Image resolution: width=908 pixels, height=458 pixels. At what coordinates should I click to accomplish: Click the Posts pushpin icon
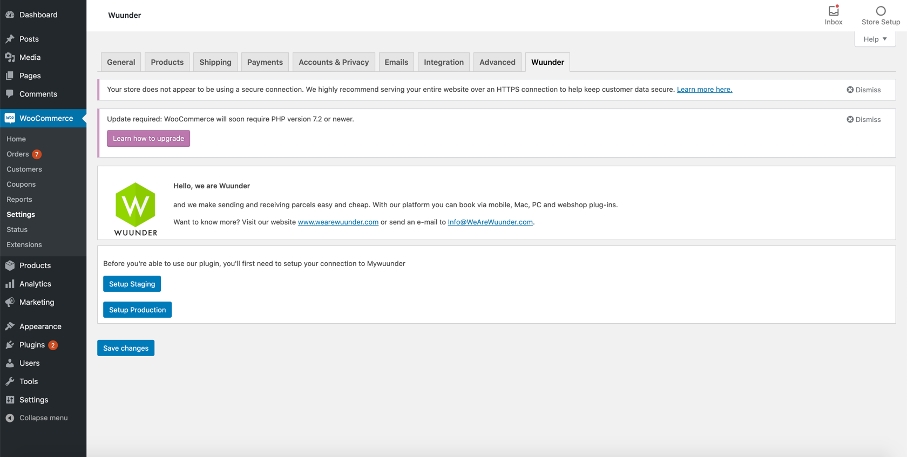[9, 39]
